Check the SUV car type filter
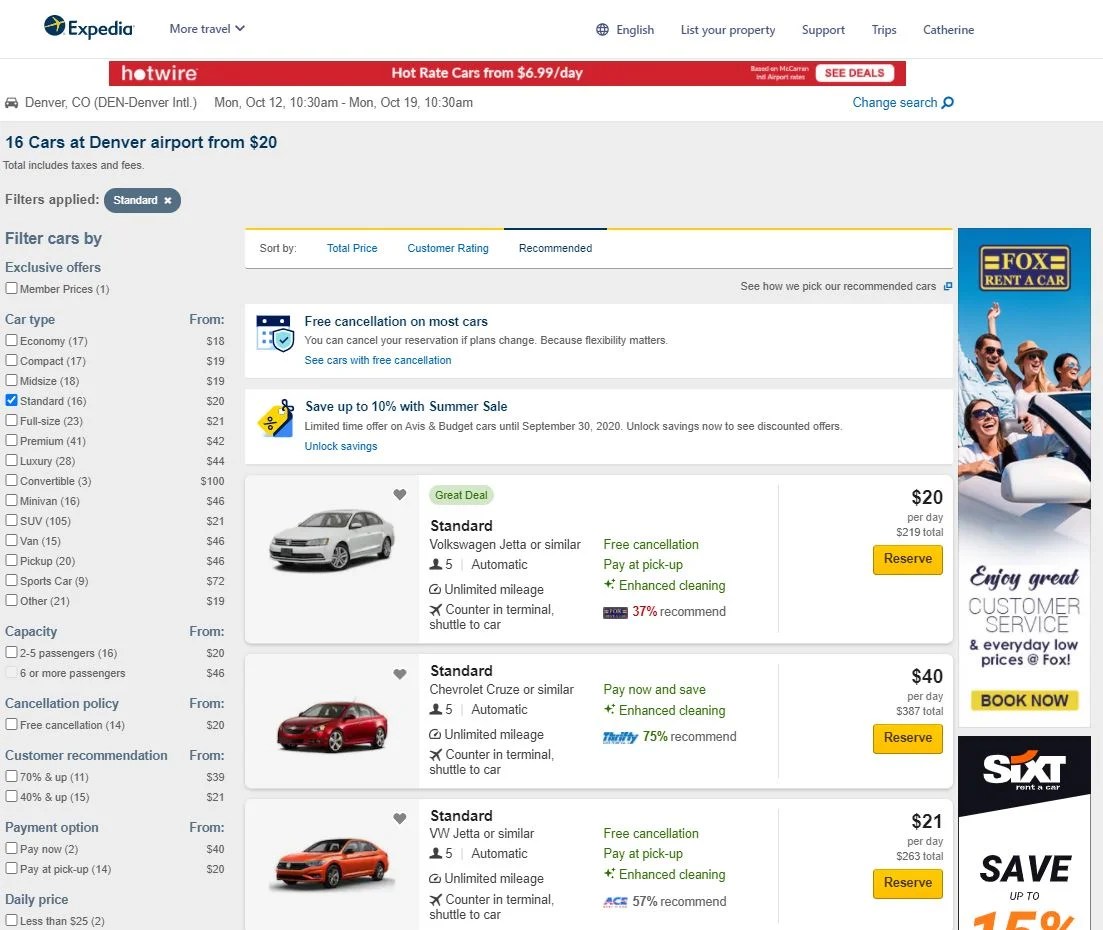 point(10,521)
